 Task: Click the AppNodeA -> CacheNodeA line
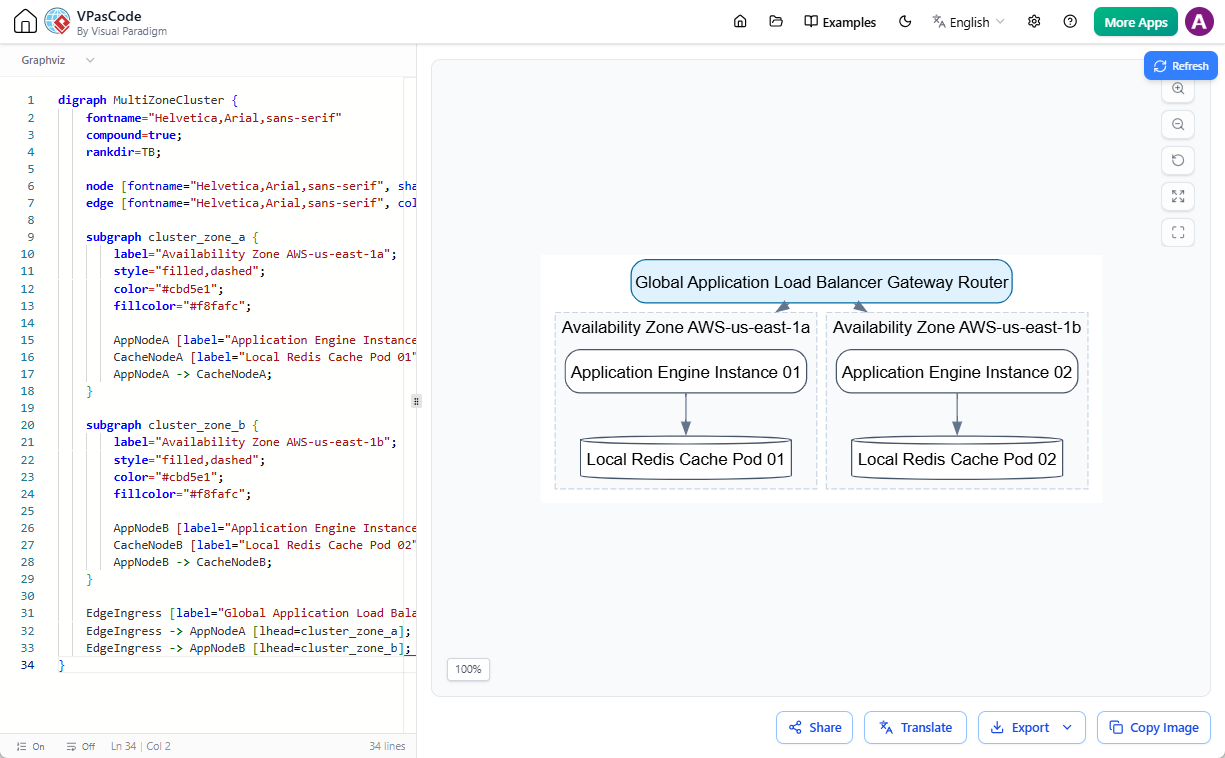193,374
